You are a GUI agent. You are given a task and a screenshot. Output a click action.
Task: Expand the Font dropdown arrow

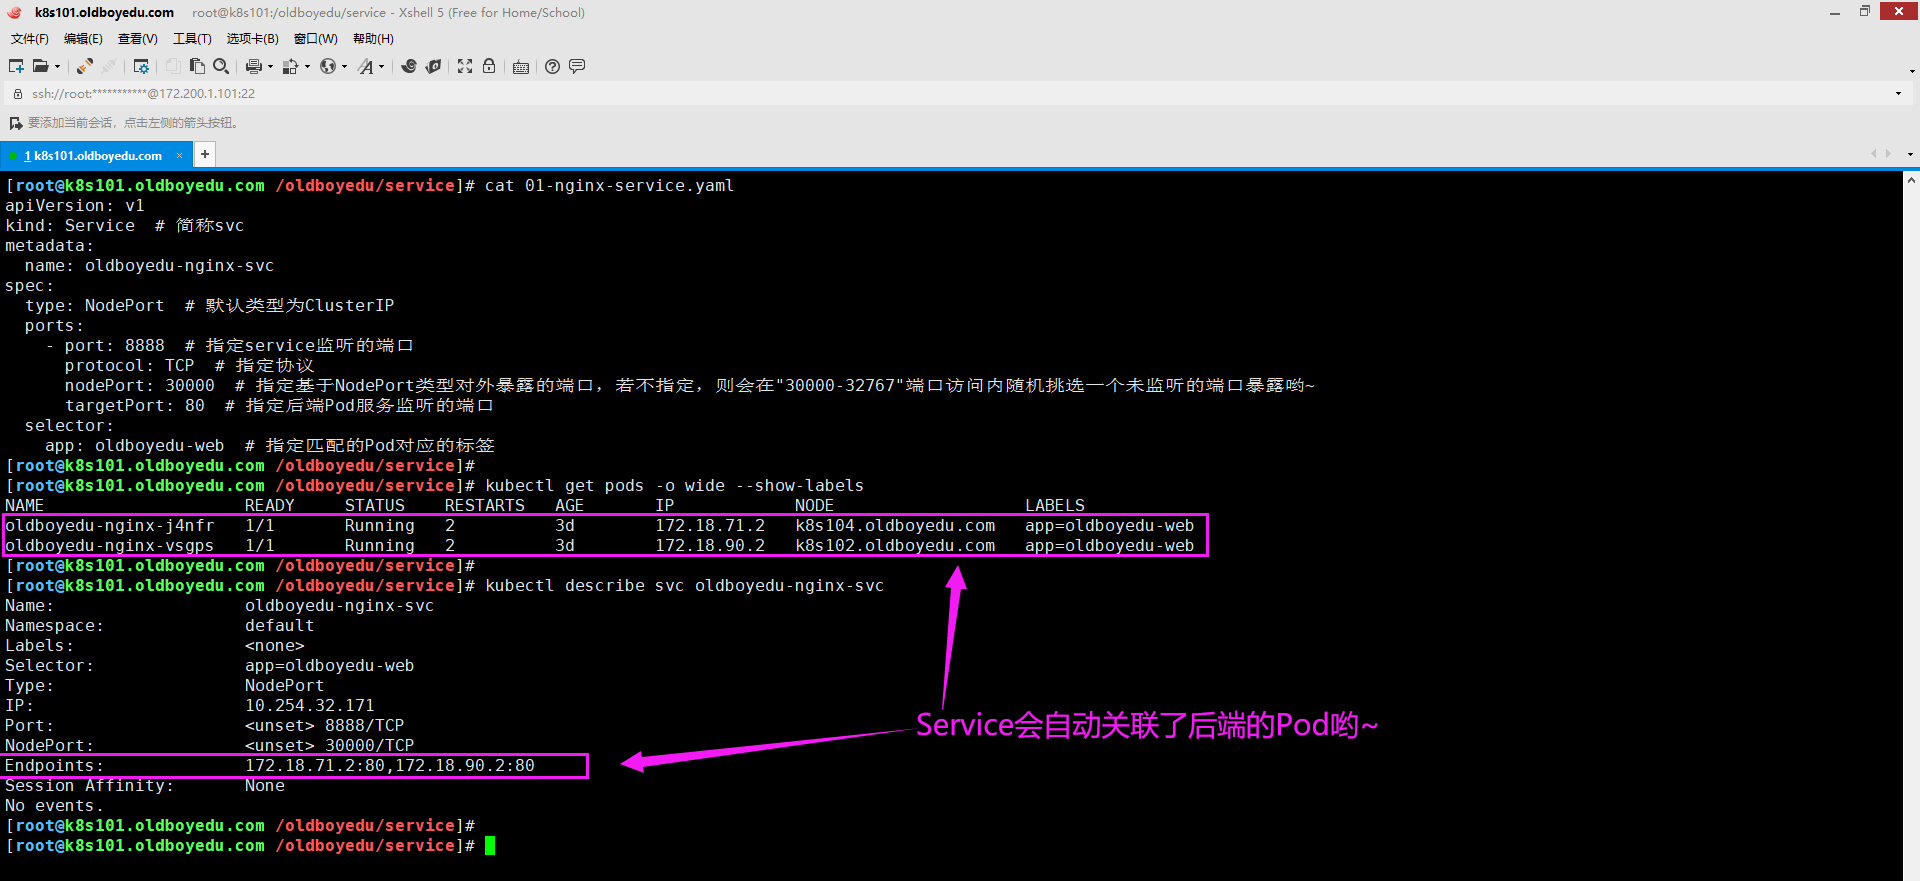pos(381,67)
